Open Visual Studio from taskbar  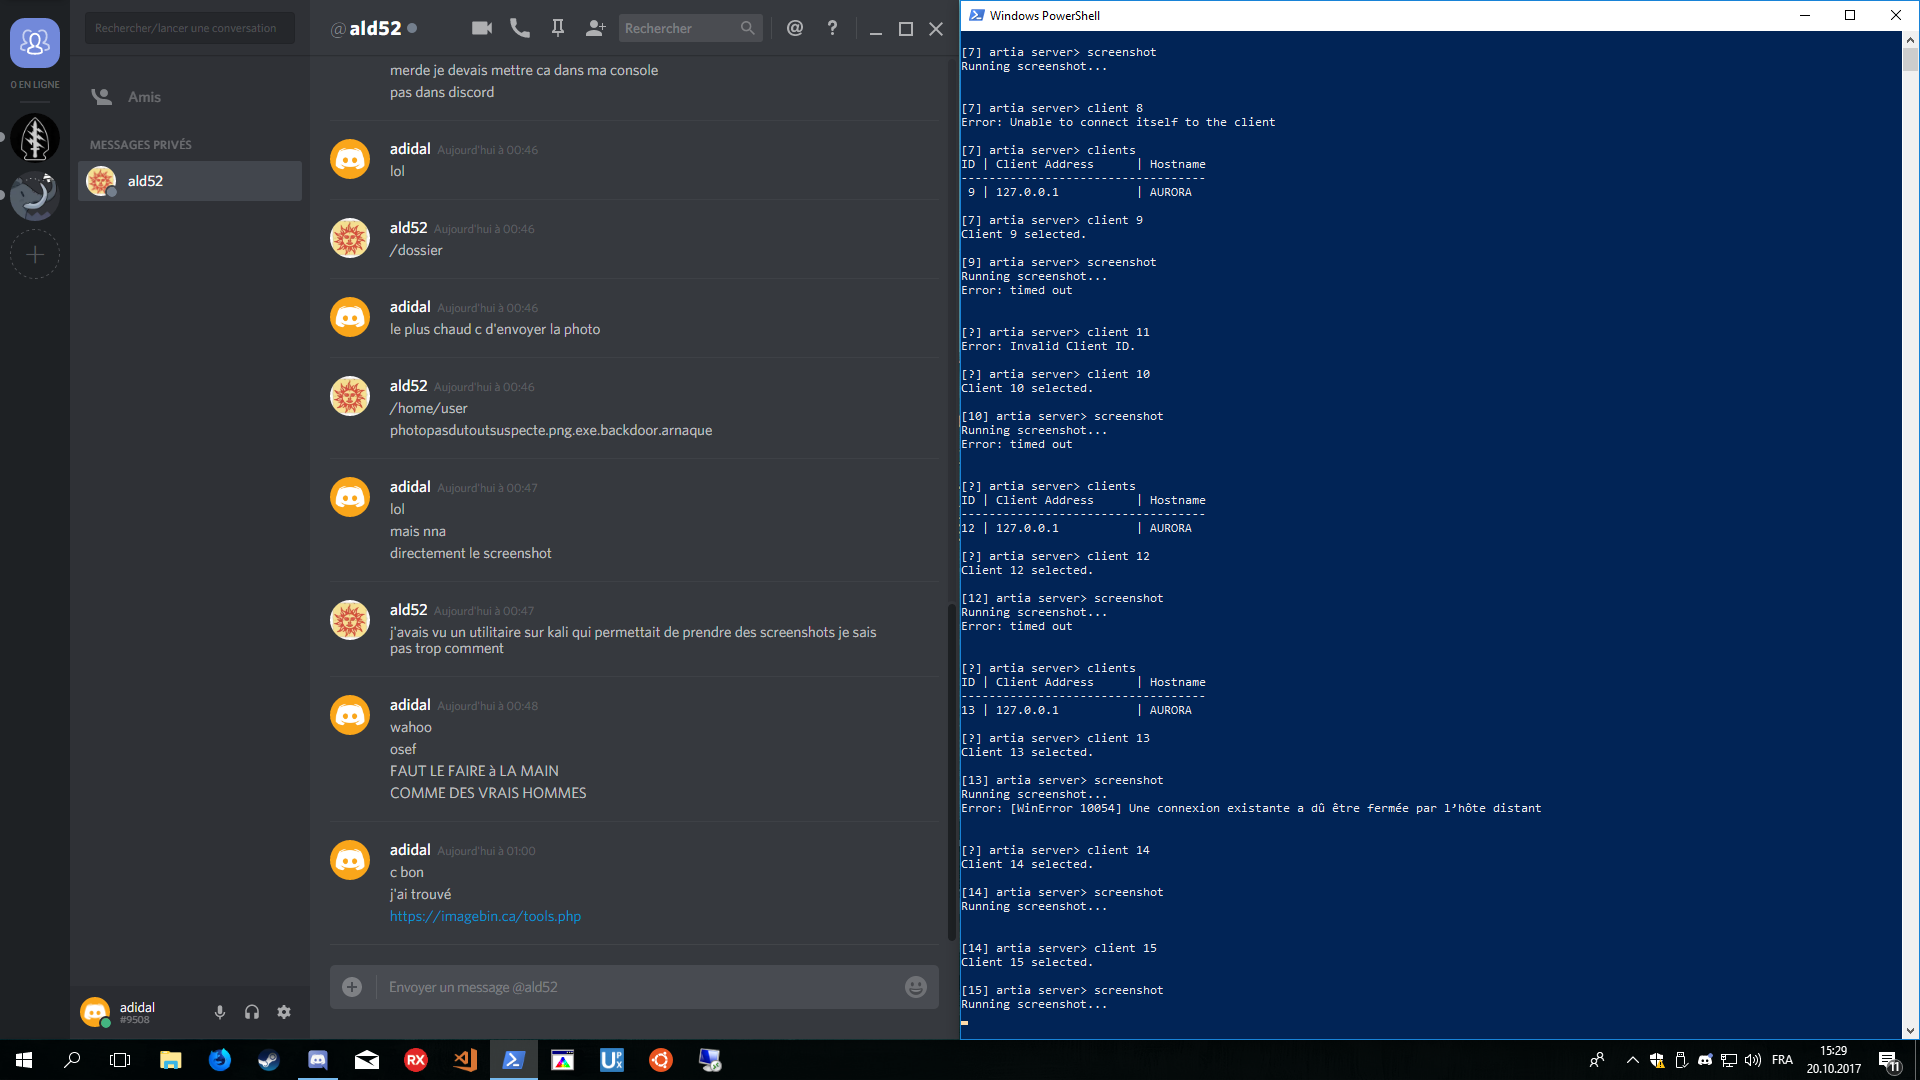[465, 1060]
